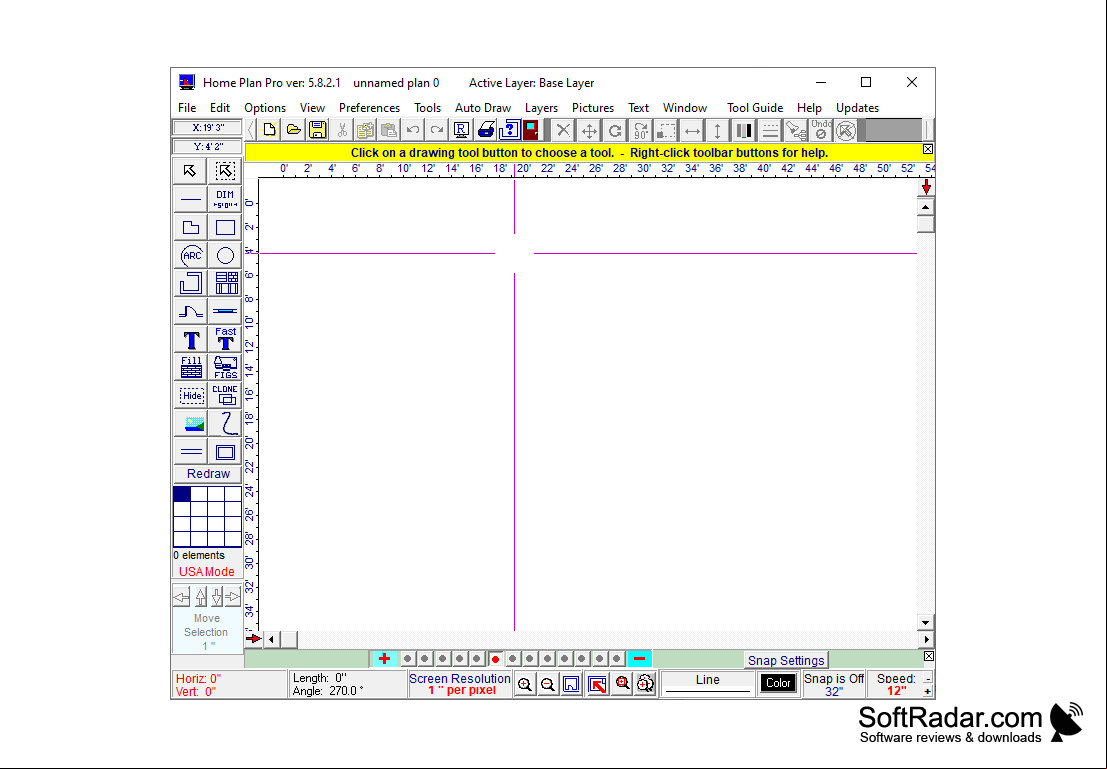This screenshot has width=1107, height=769.
Task: Click the Undo arrow in toolbar
Action: [413, 130]
